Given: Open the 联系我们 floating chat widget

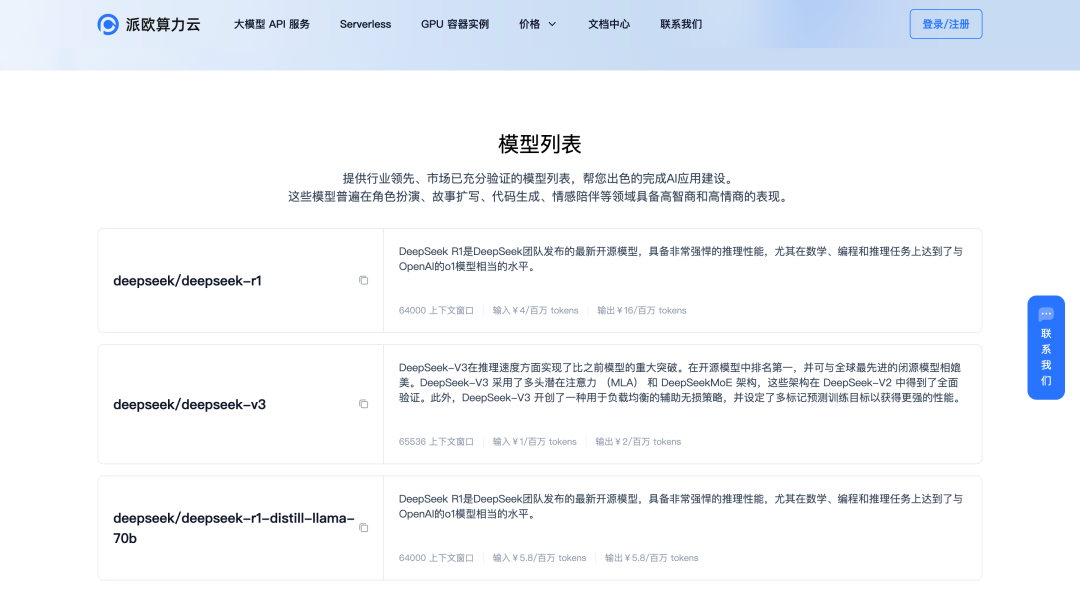Looking at the screenshot, I should [x=1046, y=348].
